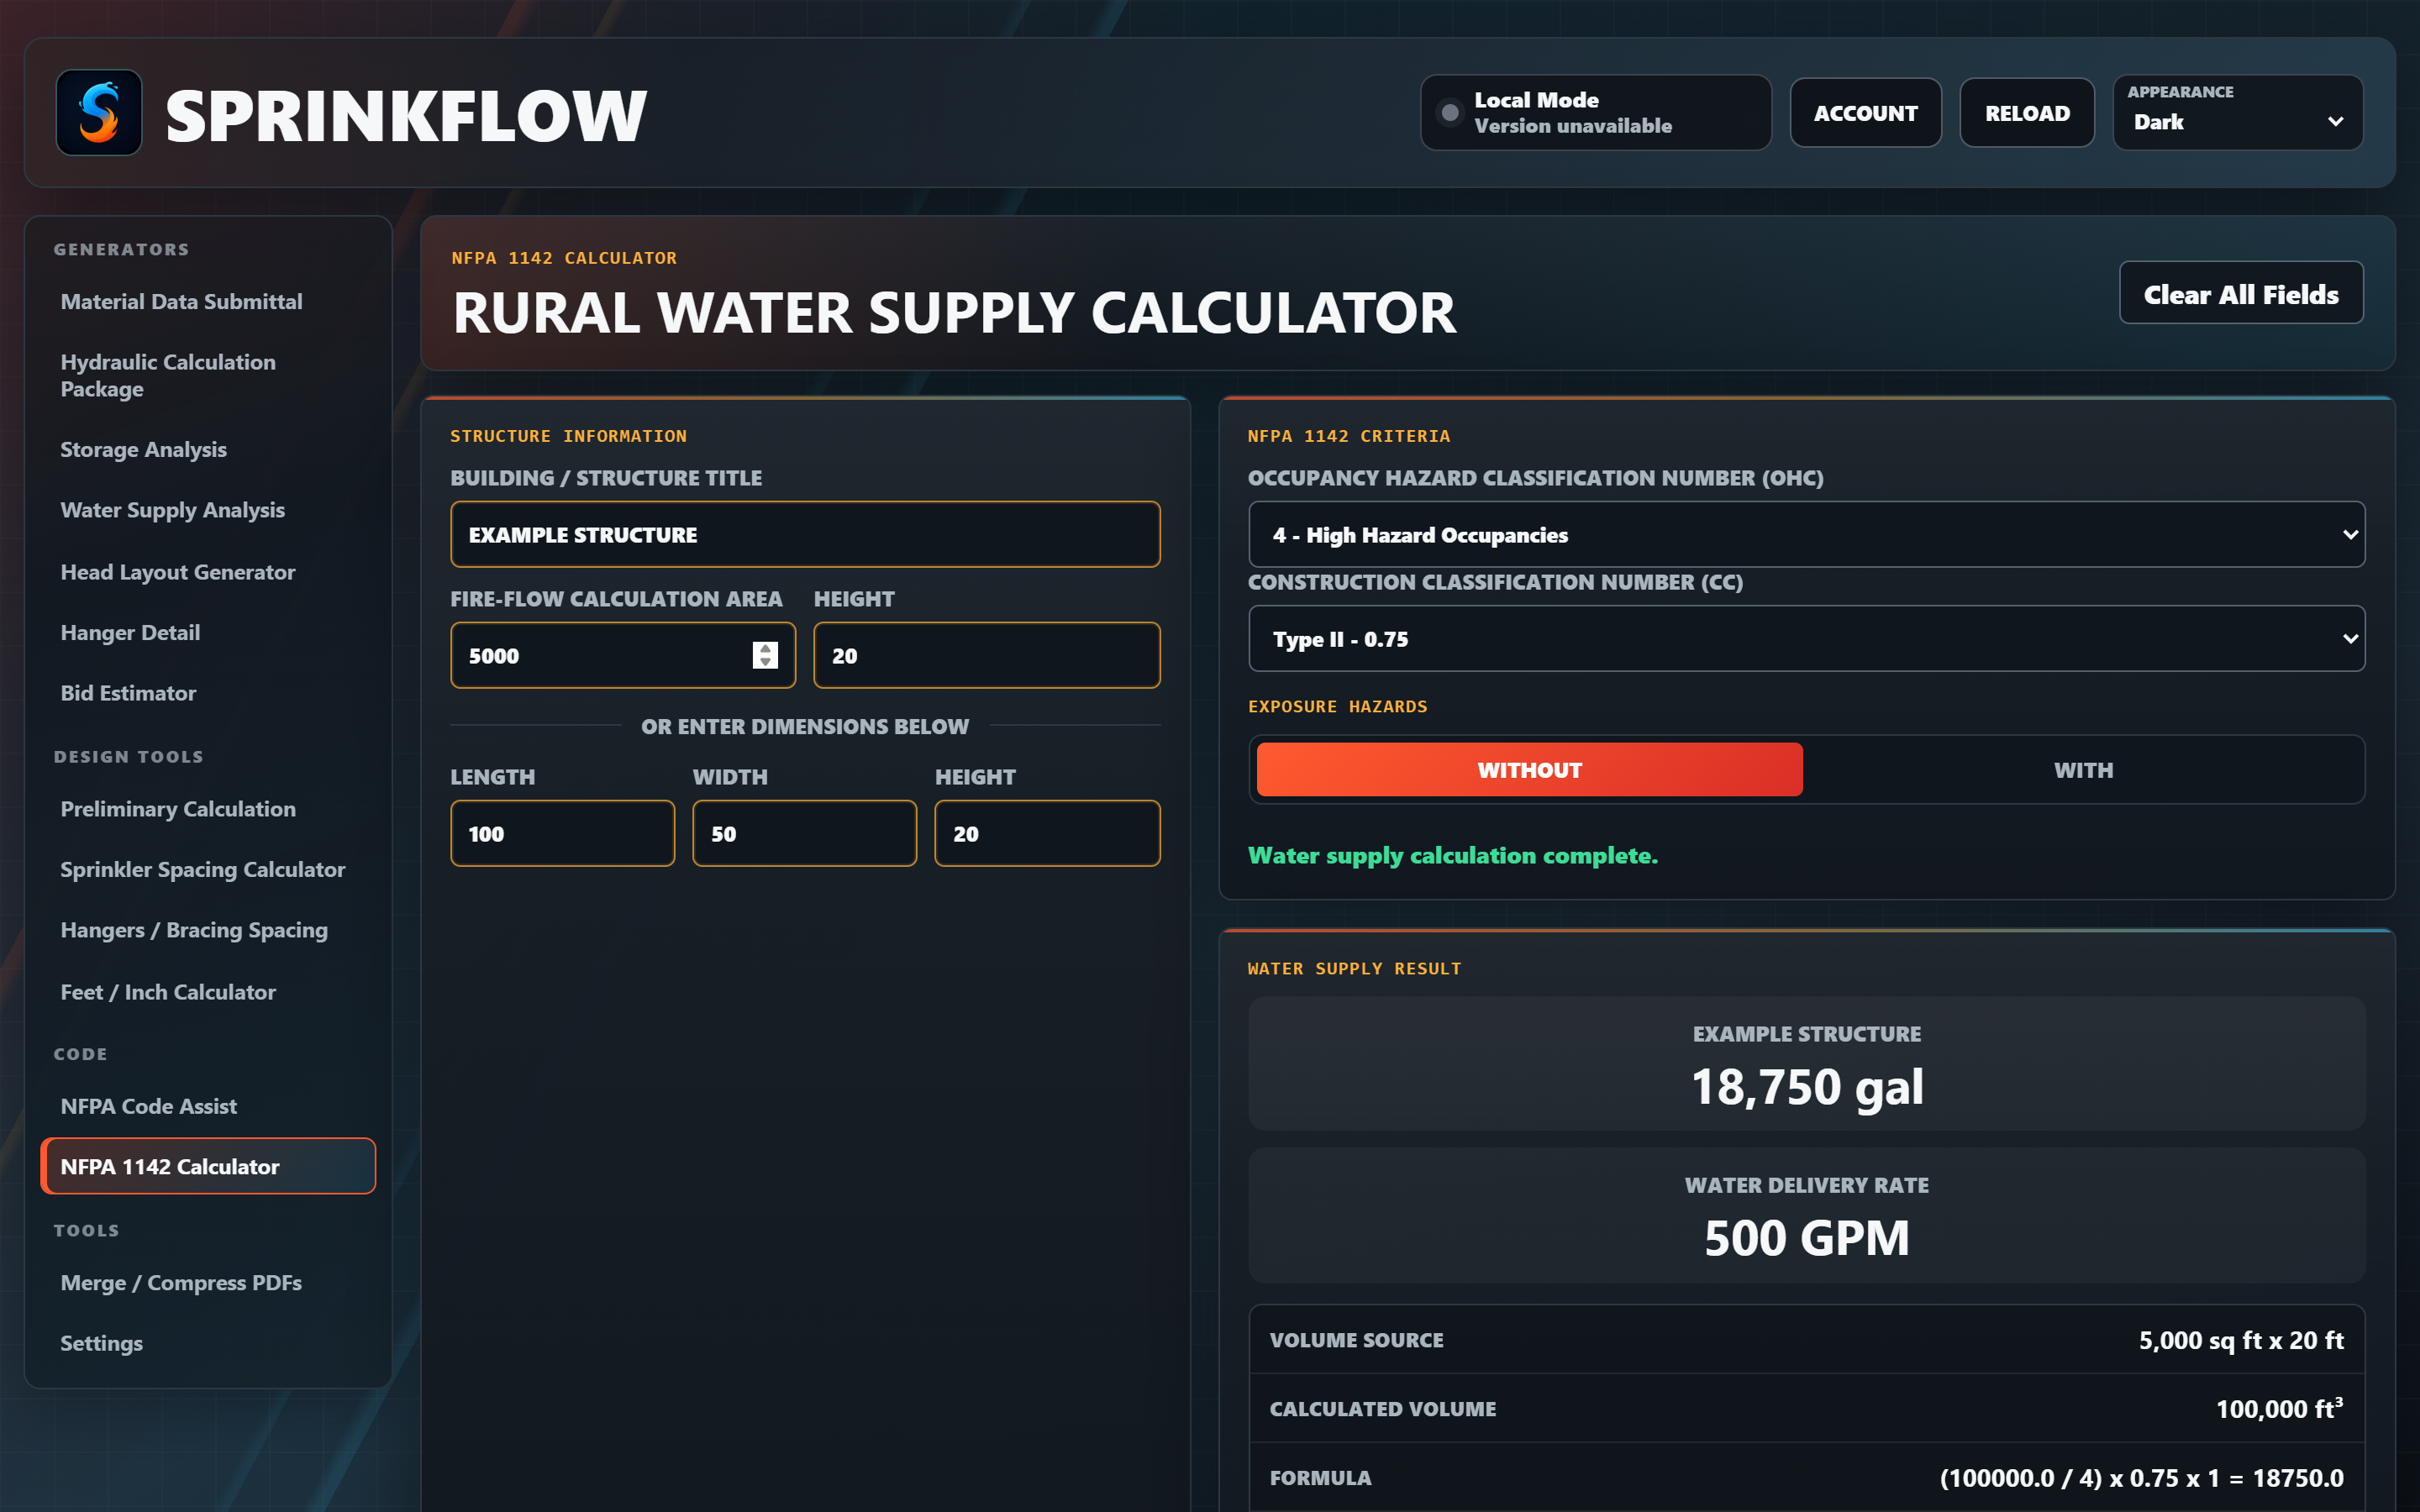Open the Occupancy Hazard Classification dropdown
The height and width of the screenshot is (1512, 2420).
pyautogui.click(x=1806, y=535)
